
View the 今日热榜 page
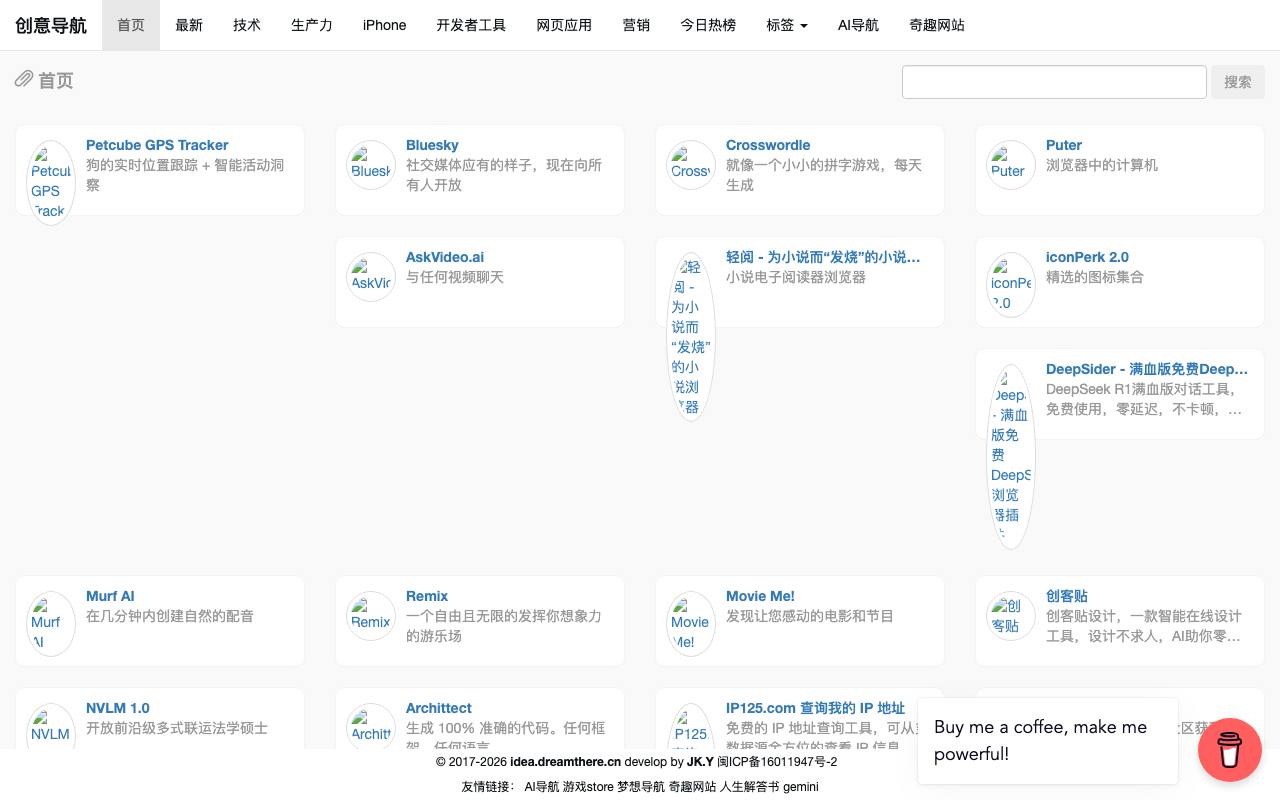click(x=708, y=25)
